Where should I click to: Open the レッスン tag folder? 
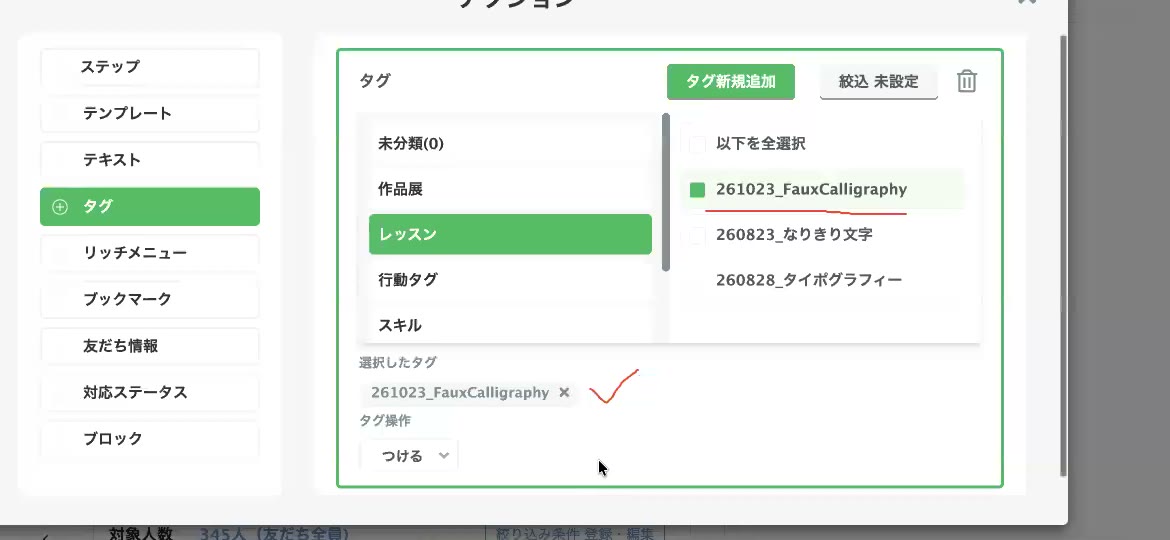coord(510,234)
